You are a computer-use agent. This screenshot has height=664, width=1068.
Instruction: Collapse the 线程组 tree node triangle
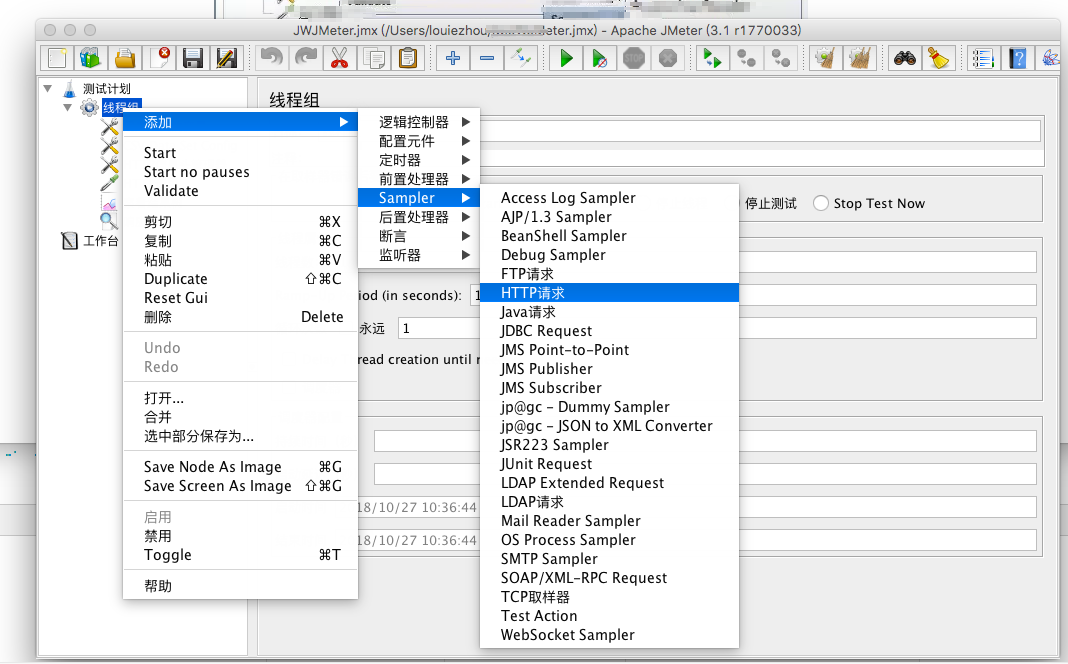click(x=67, y=108)
